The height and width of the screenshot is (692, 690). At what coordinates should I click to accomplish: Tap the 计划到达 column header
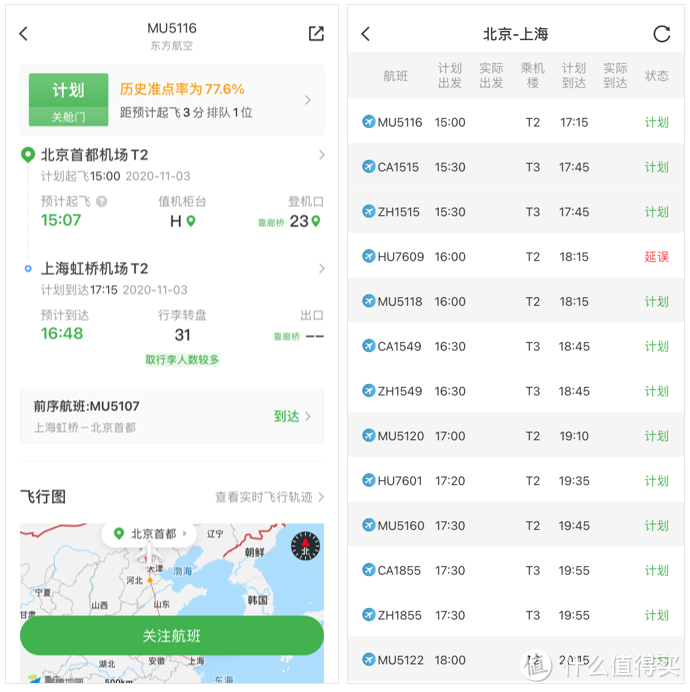tap(574, 75)
